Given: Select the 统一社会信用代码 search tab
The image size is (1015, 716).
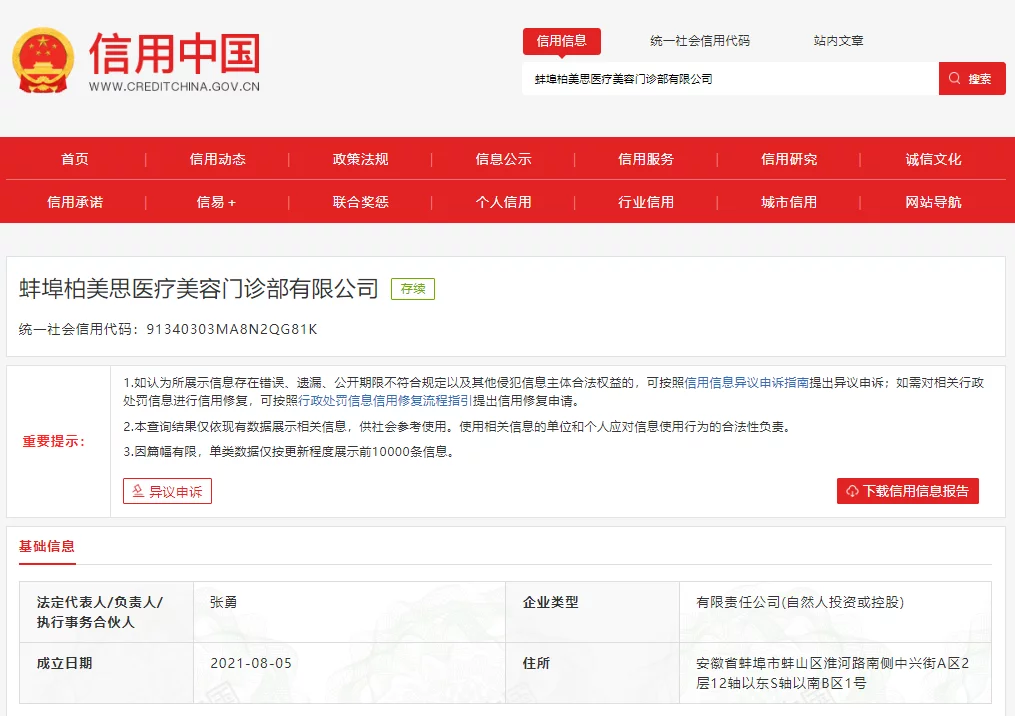Looking at the screenshot, I should [700, 41].
